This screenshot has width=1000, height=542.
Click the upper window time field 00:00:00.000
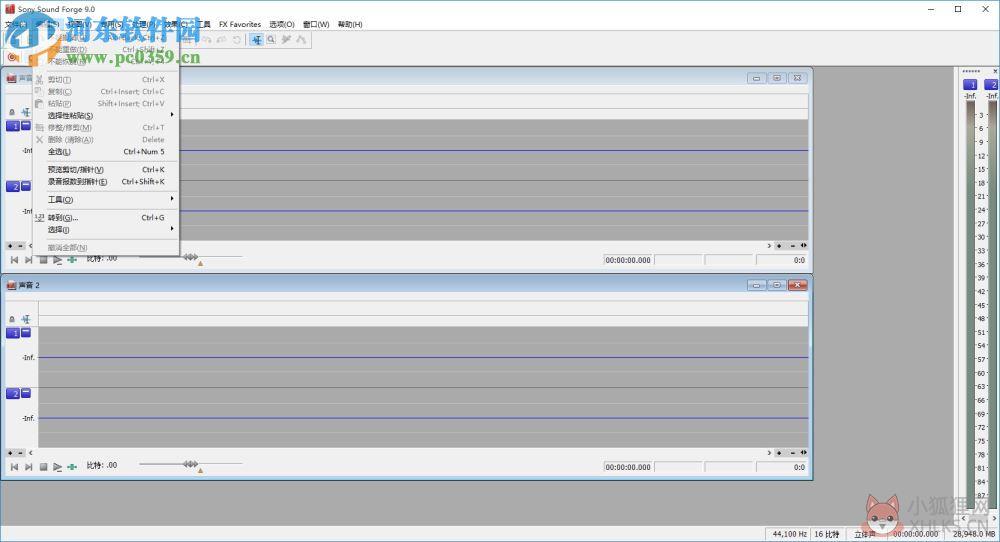click(628, 260)
